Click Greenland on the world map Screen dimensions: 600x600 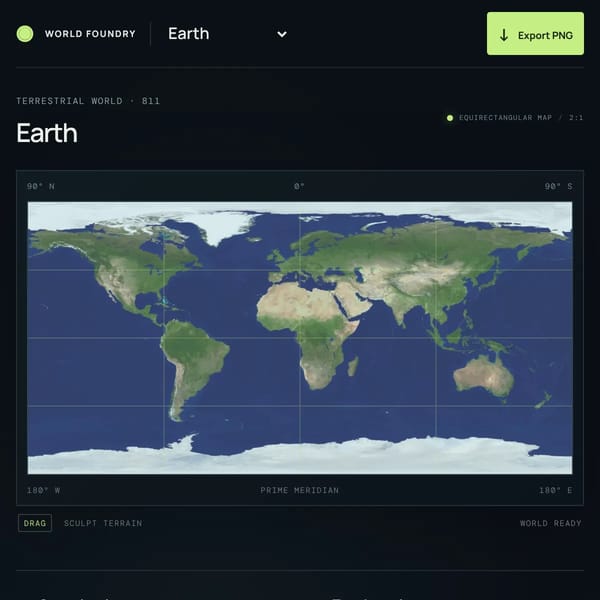(x=224, y=226)
